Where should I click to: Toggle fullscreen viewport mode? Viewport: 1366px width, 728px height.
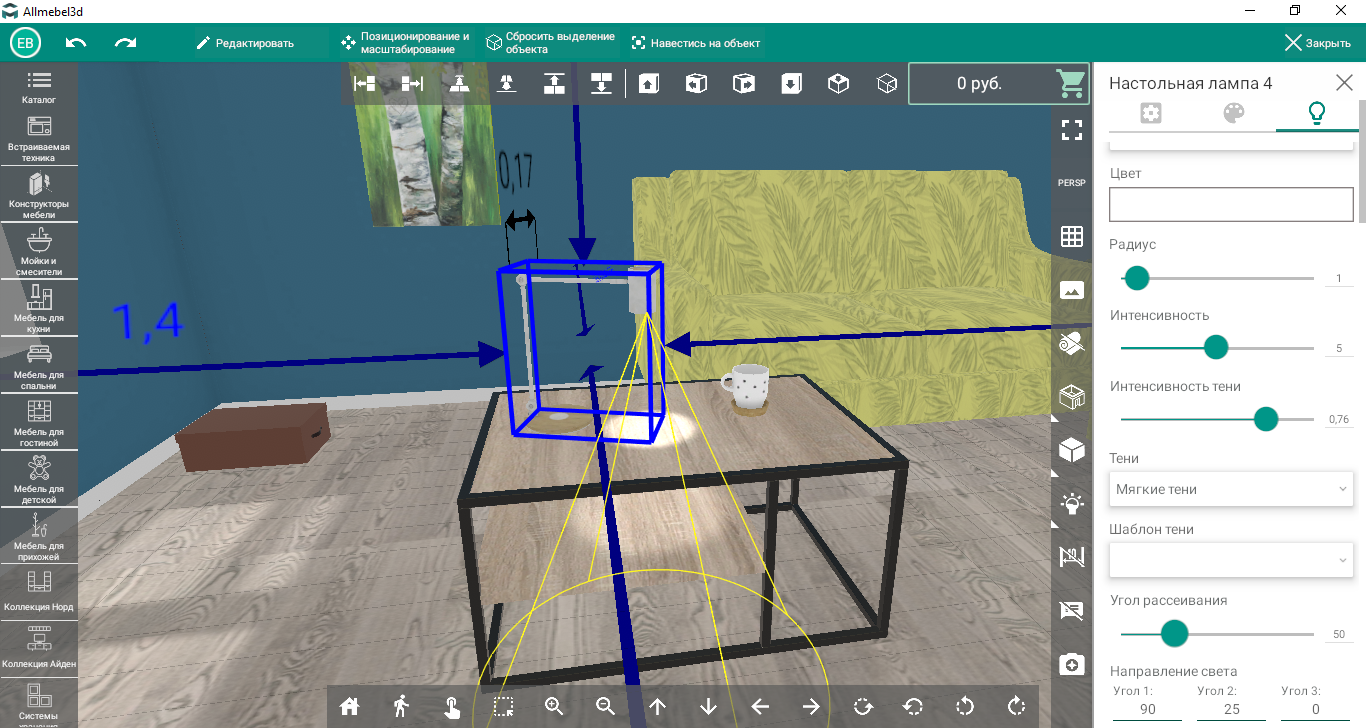pos(1072,129)
